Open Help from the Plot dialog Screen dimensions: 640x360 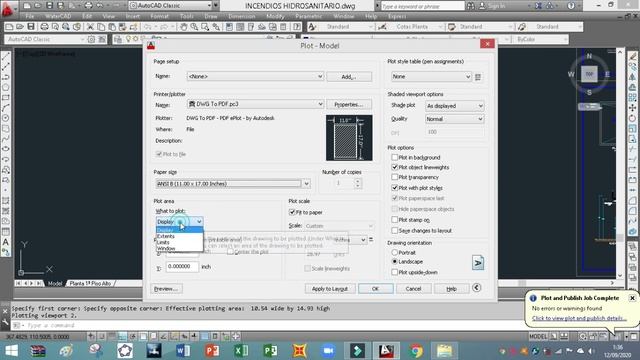451,289
